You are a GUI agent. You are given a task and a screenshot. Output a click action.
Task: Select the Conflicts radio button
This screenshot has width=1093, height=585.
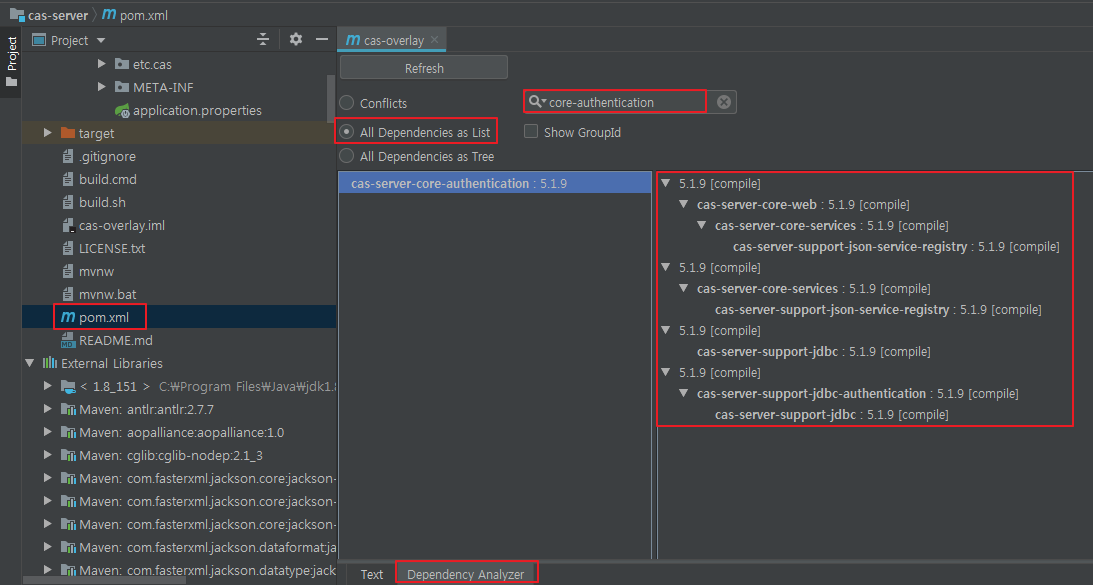coord(346,102)
